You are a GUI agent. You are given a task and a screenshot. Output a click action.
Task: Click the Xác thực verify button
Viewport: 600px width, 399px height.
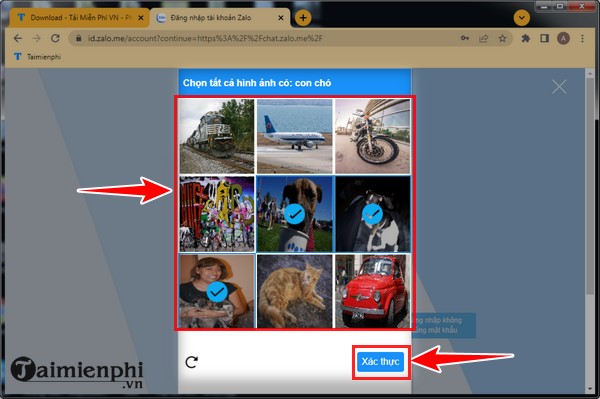click(380, 362)
